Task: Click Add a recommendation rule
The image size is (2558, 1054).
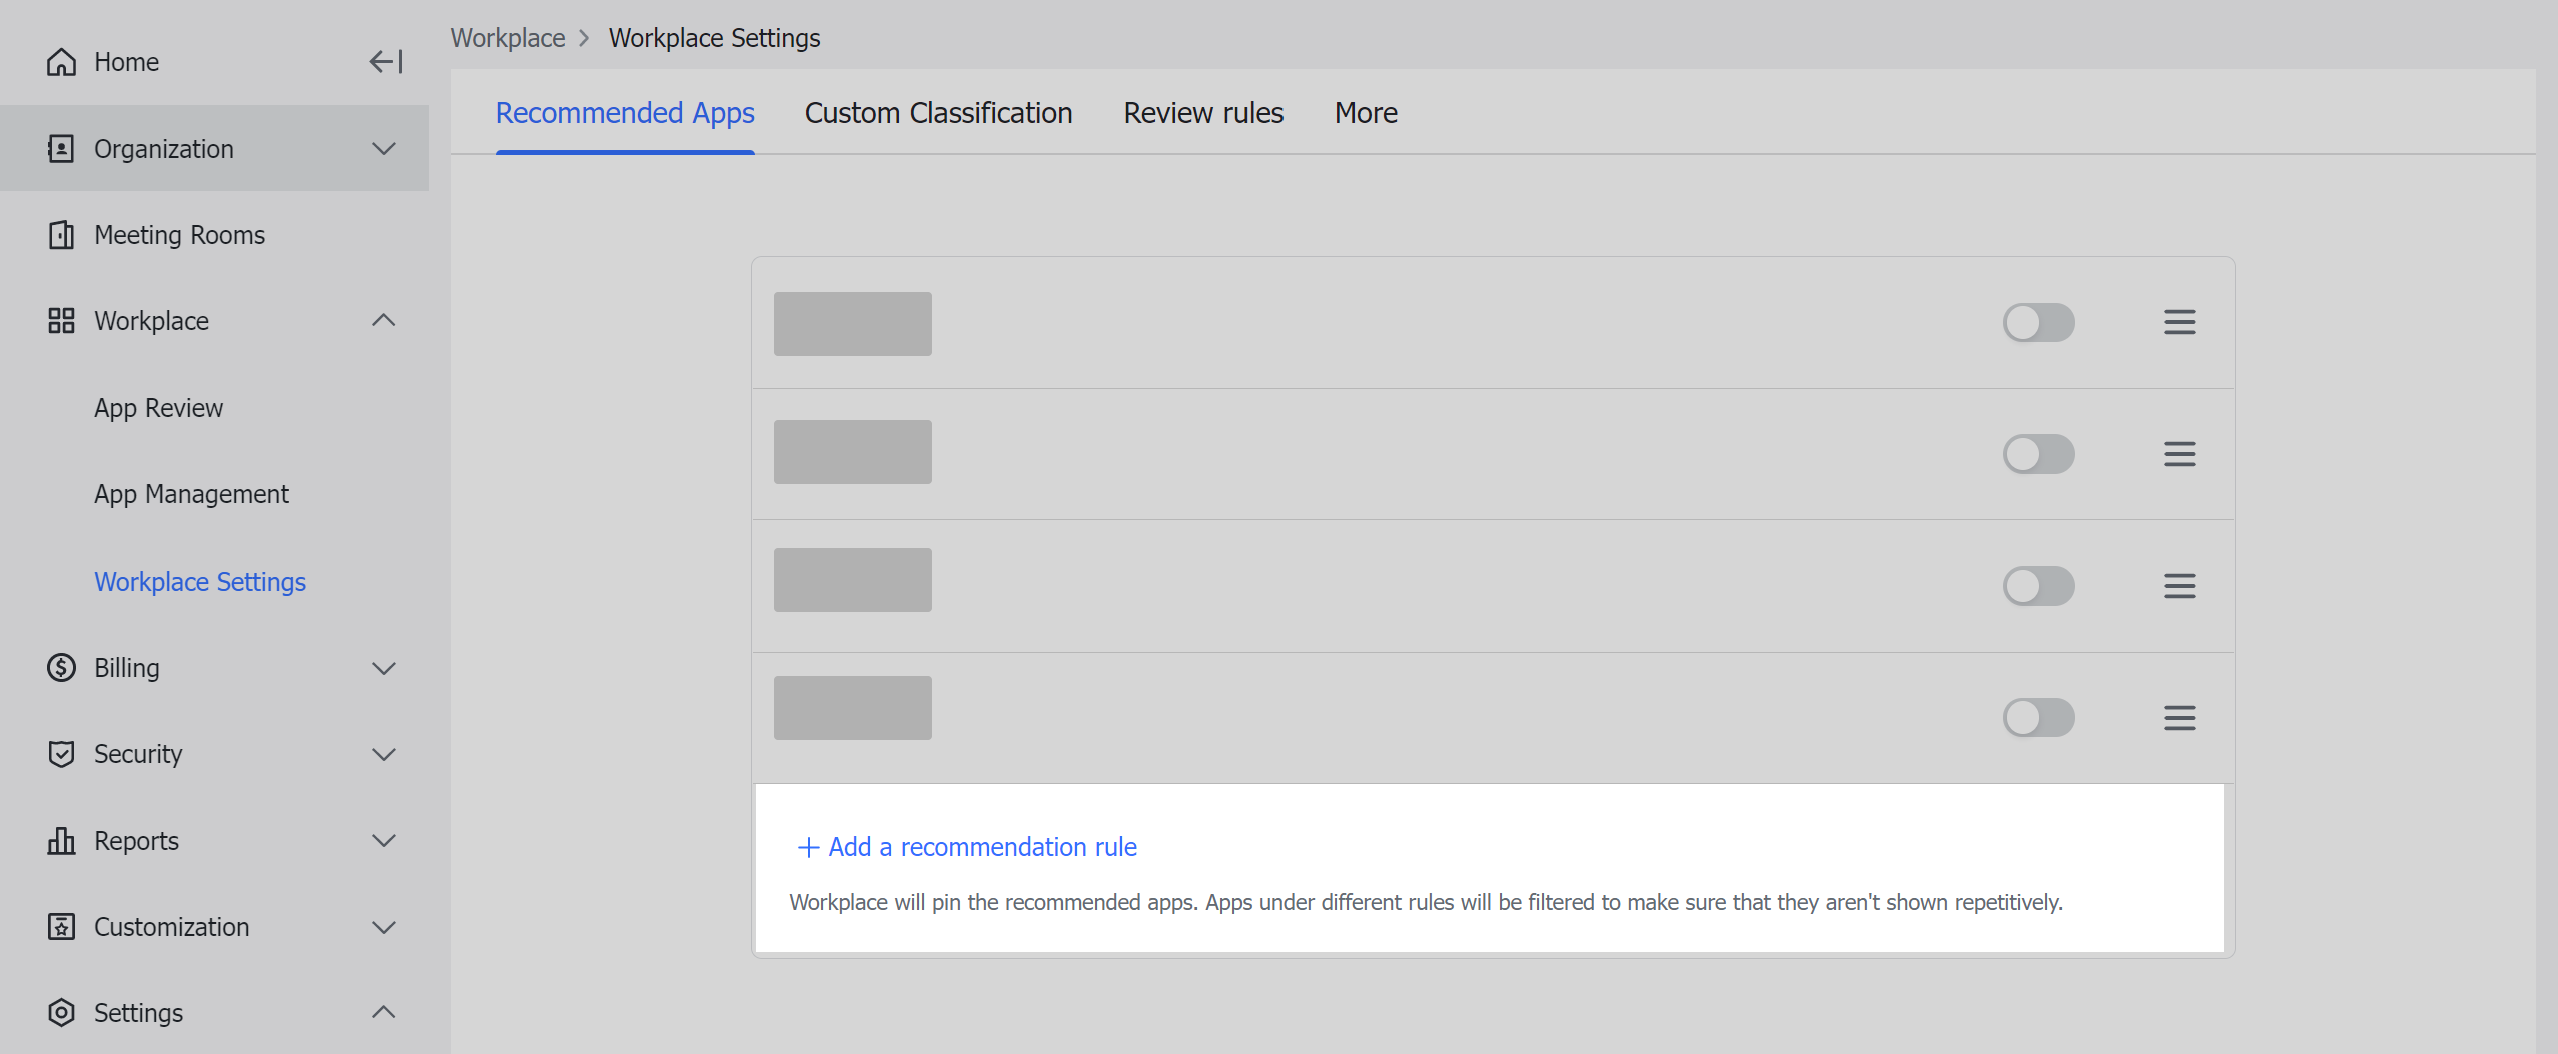Action: click(966, 846)
